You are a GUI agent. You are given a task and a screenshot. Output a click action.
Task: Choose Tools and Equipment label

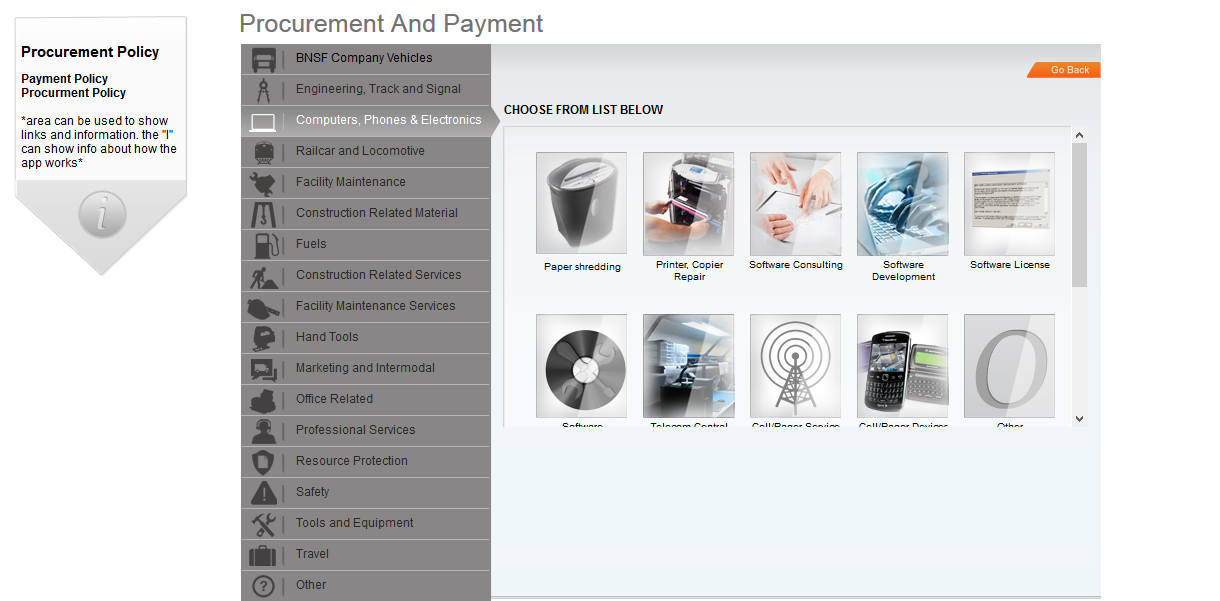tap(355, 523)
